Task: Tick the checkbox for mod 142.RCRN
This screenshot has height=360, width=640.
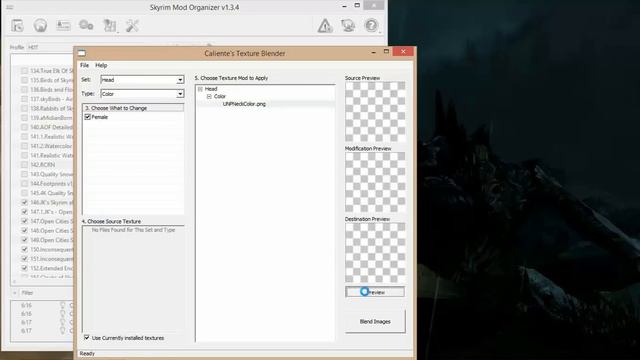Action: click(24, 164)
